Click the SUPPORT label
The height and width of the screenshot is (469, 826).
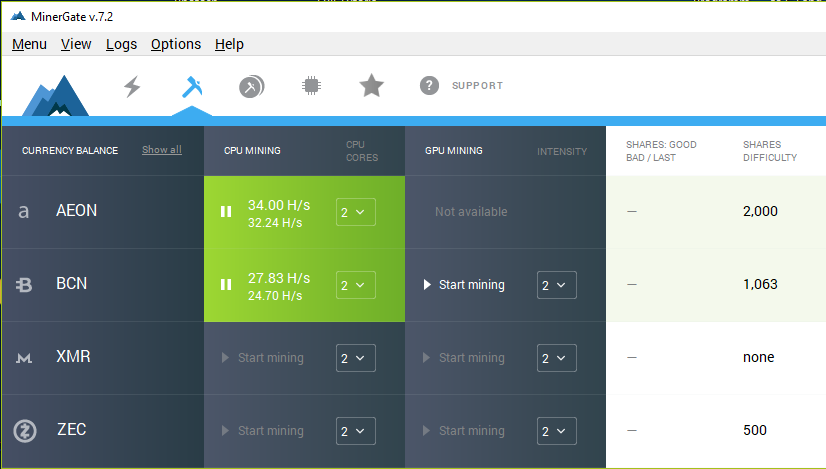[x=477, y=85]
